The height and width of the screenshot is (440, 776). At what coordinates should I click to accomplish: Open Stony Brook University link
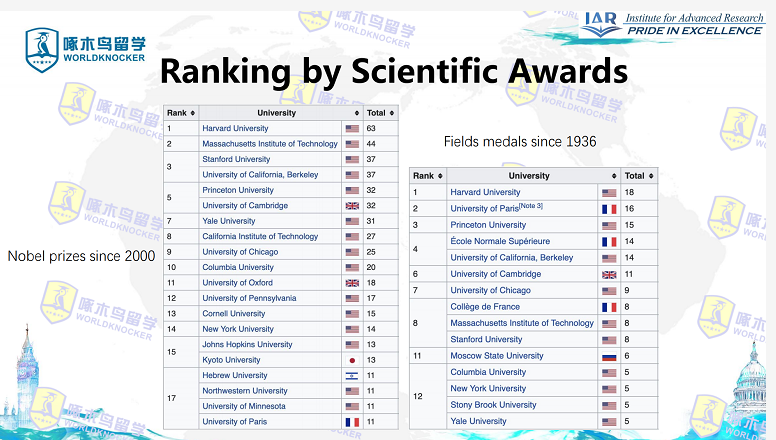493,404
